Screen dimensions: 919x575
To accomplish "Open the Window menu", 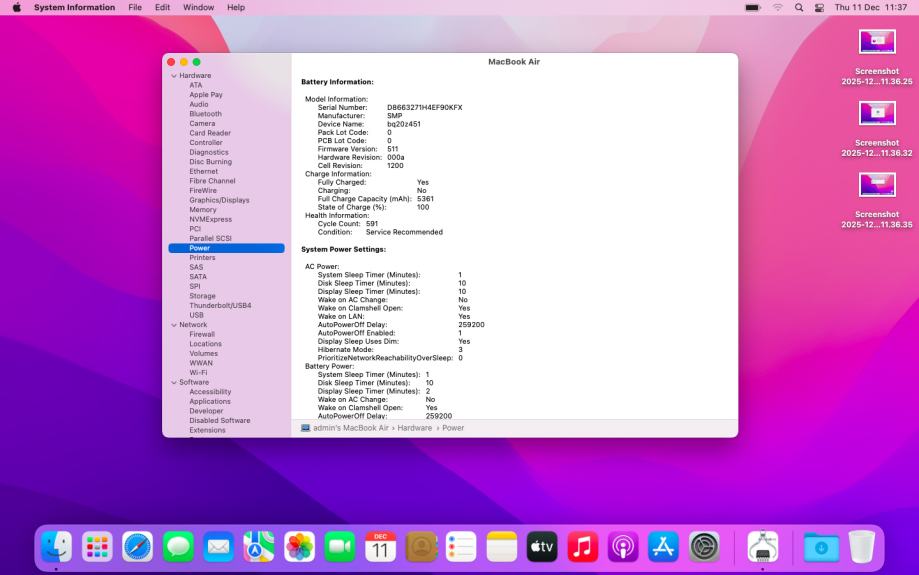I will (x=198, y=8).
